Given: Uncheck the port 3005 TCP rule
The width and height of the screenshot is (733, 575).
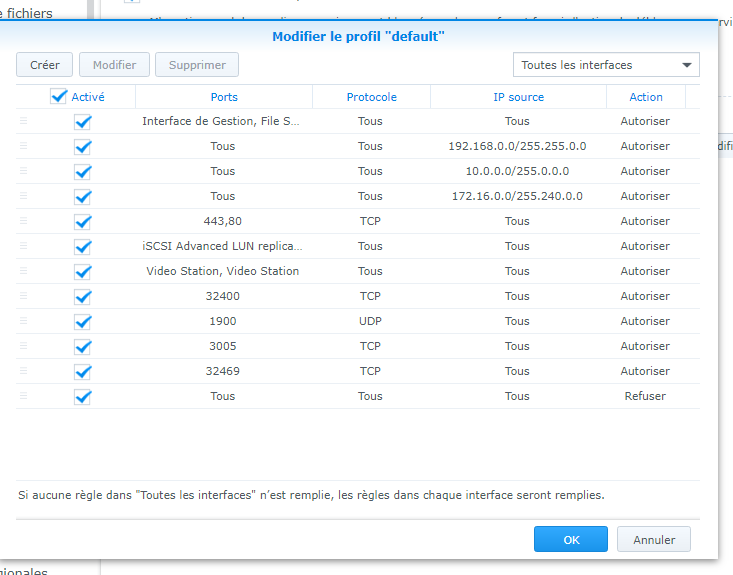Looking at the screenshot, I should click(83, 346).
